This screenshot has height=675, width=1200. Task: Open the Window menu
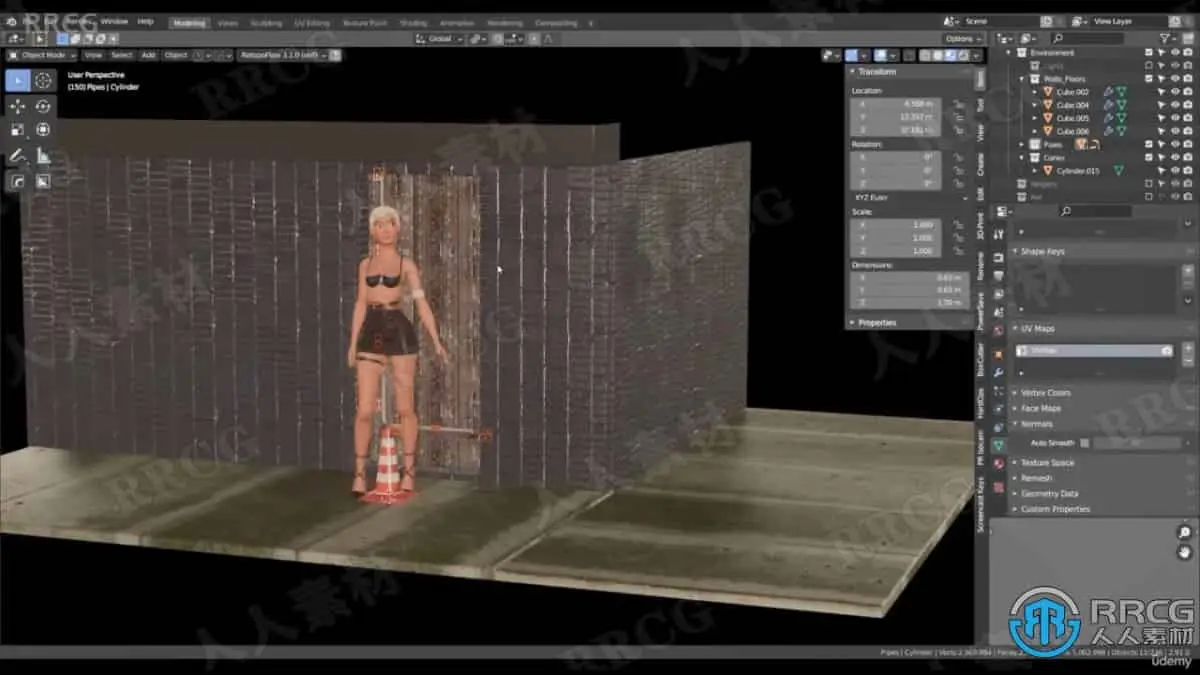(114, 21)
